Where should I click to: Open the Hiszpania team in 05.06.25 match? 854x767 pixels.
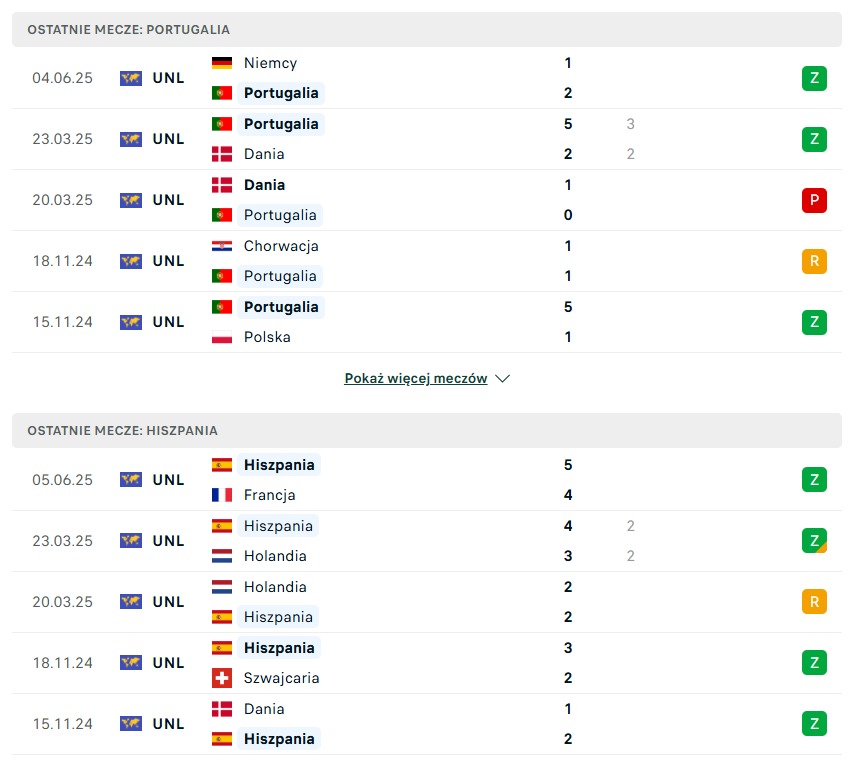tap(281, 465)
